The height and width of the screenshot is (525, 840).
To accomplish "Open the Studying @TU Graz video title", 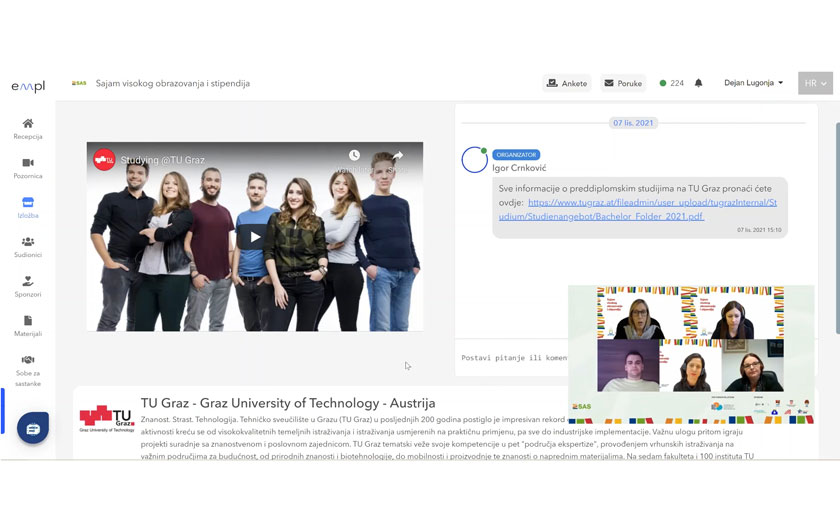I will (x=162, y=160).
